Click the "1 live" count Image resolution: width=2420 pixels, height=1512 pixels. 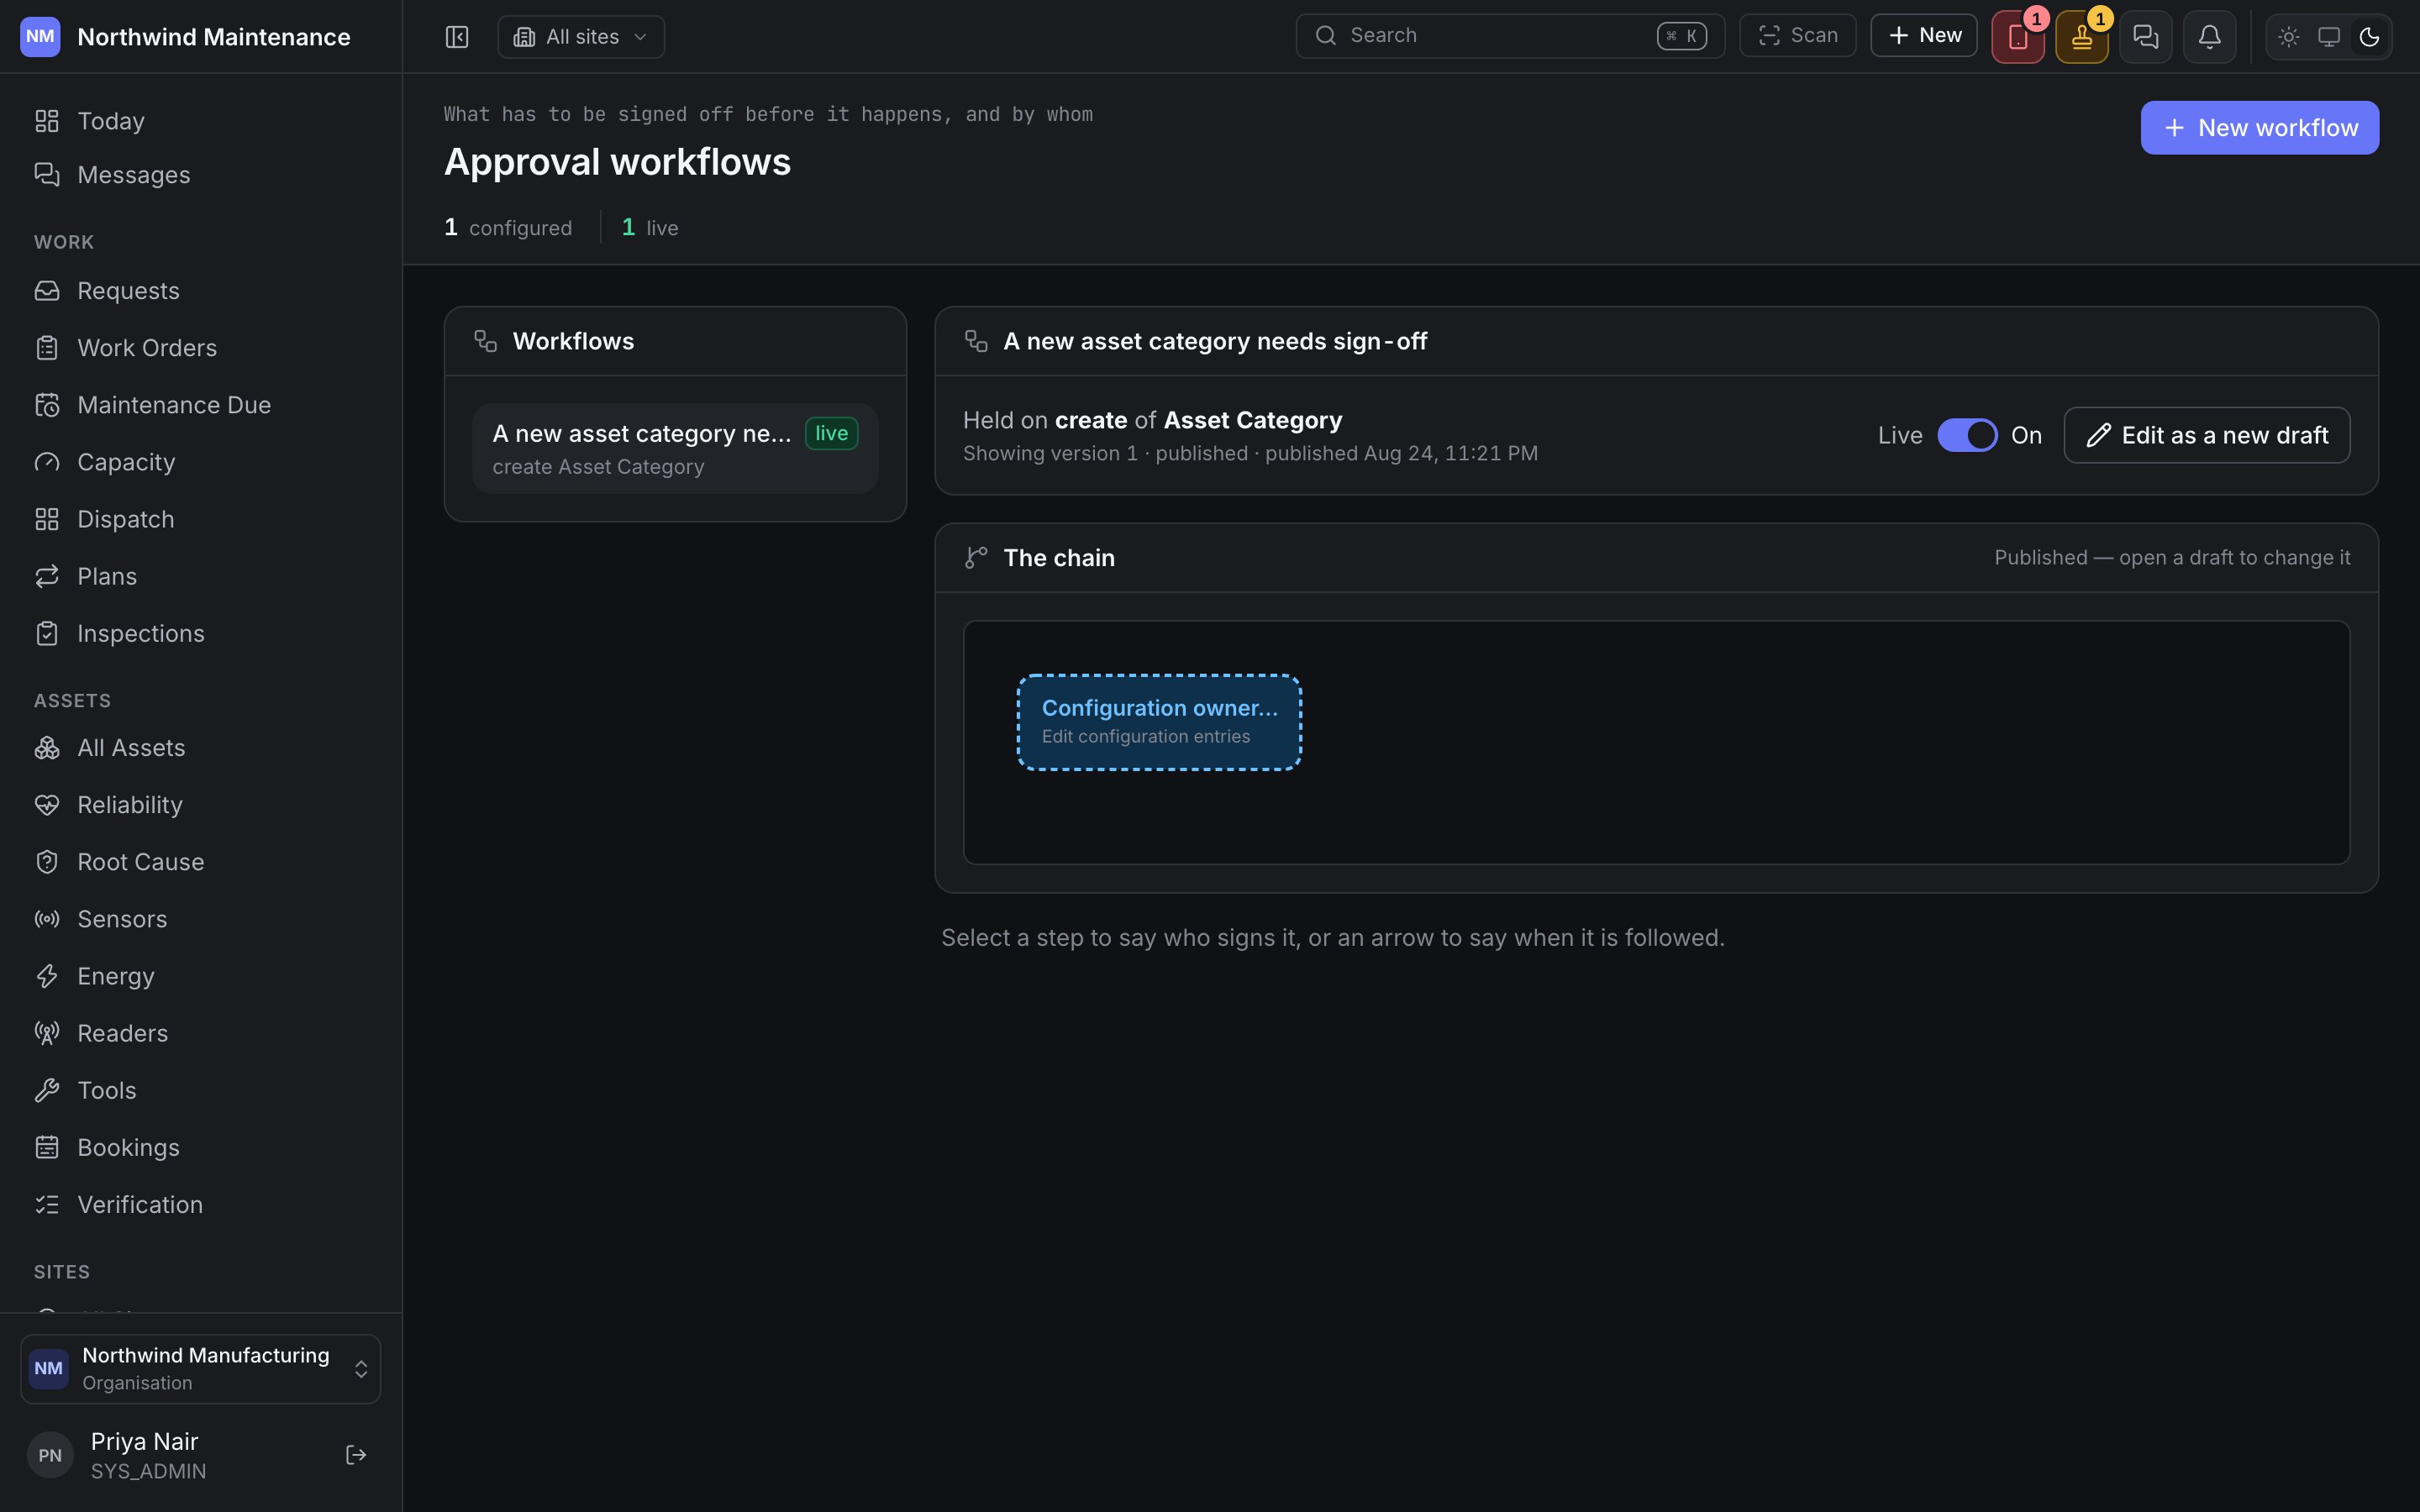point(650,228)
